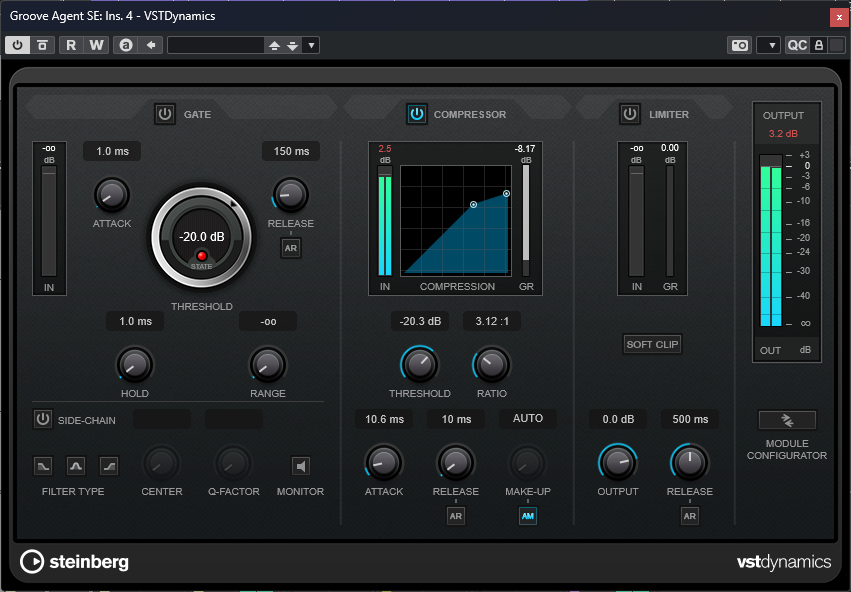Click the Compressor Make-Up knob

click(528, 463)
